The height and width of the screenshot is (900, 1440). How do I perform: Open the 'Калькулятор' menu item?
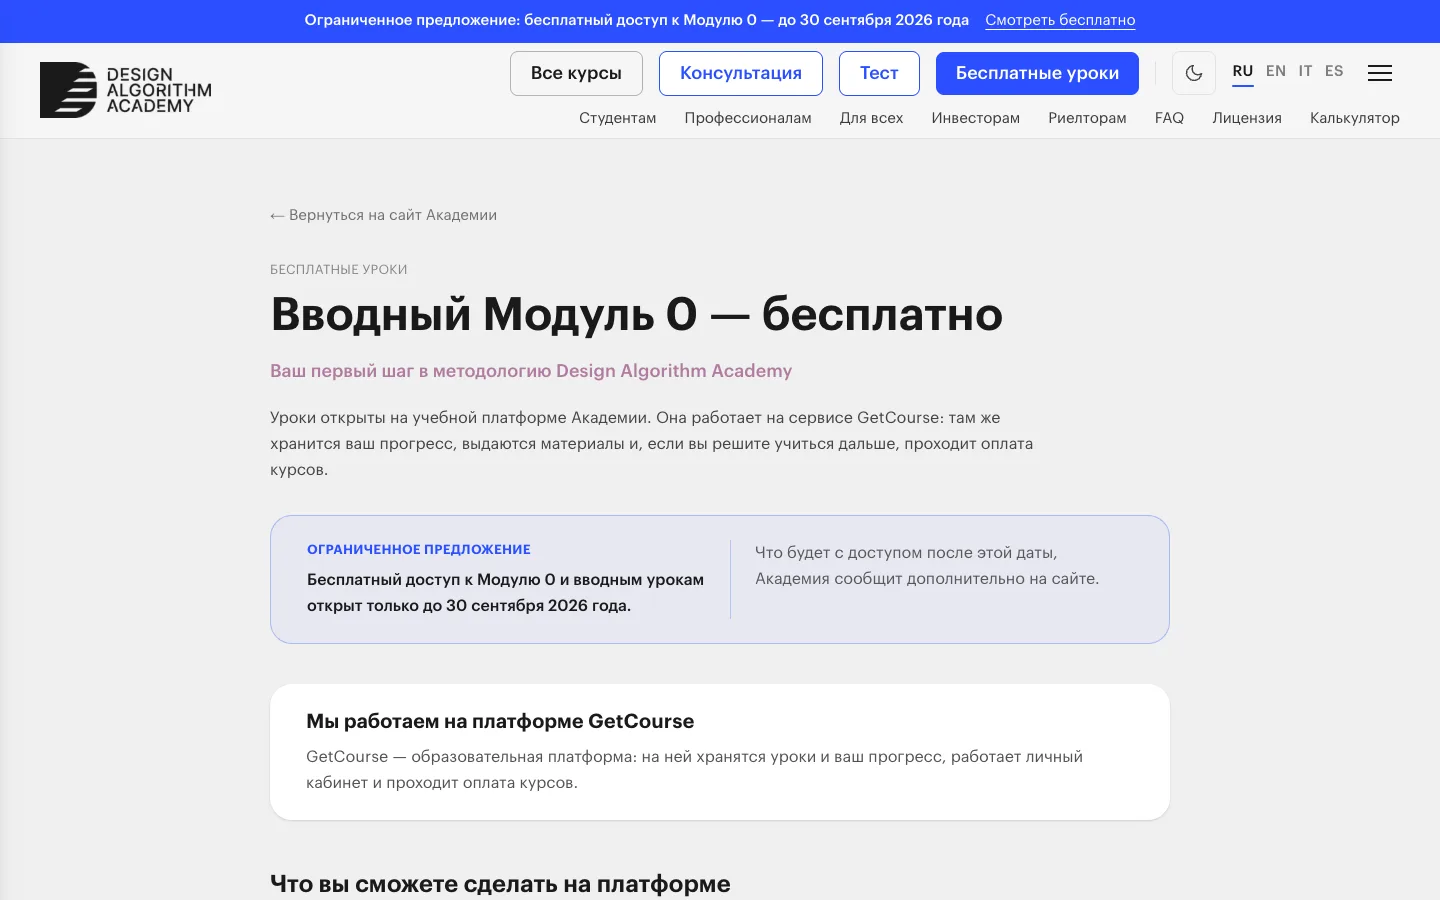point(1355,118)
